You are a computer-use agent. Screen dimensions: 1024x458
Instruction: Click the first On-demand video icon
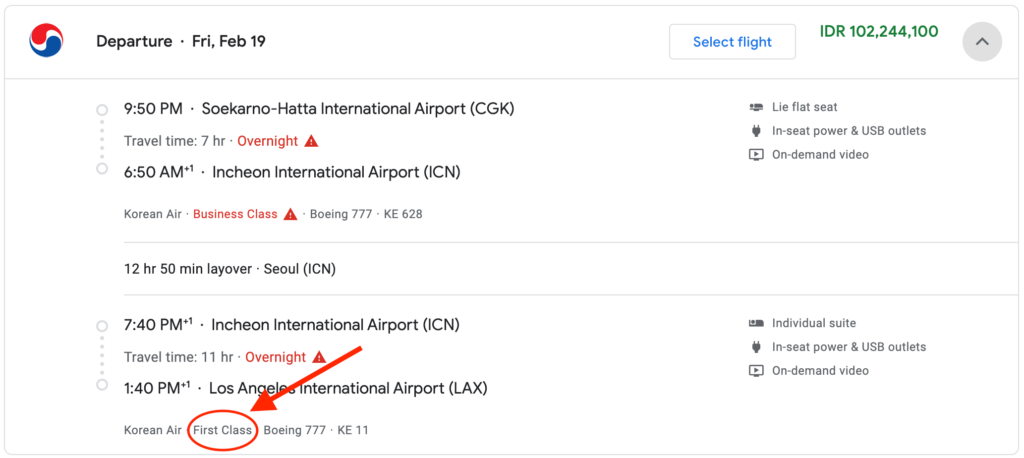coord(756,155)
